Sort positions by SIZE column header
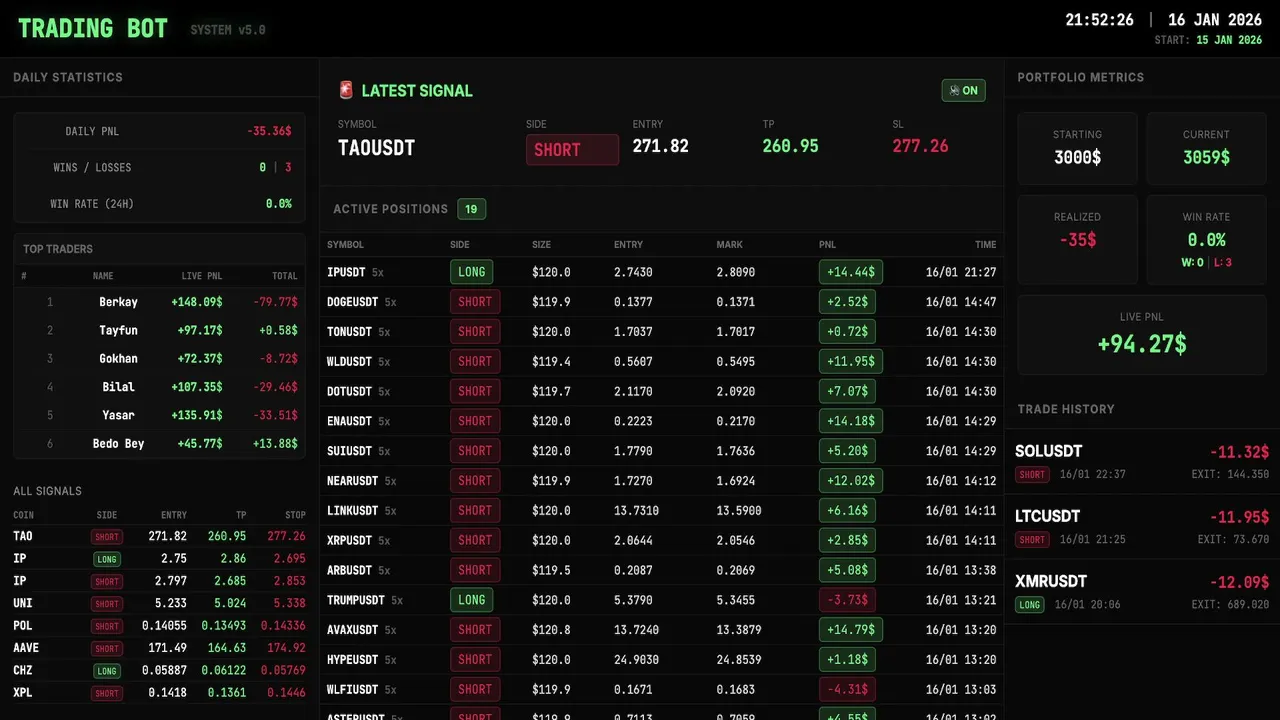The height and width of the screenshot is (720, 1280). [x=541, y=245]
